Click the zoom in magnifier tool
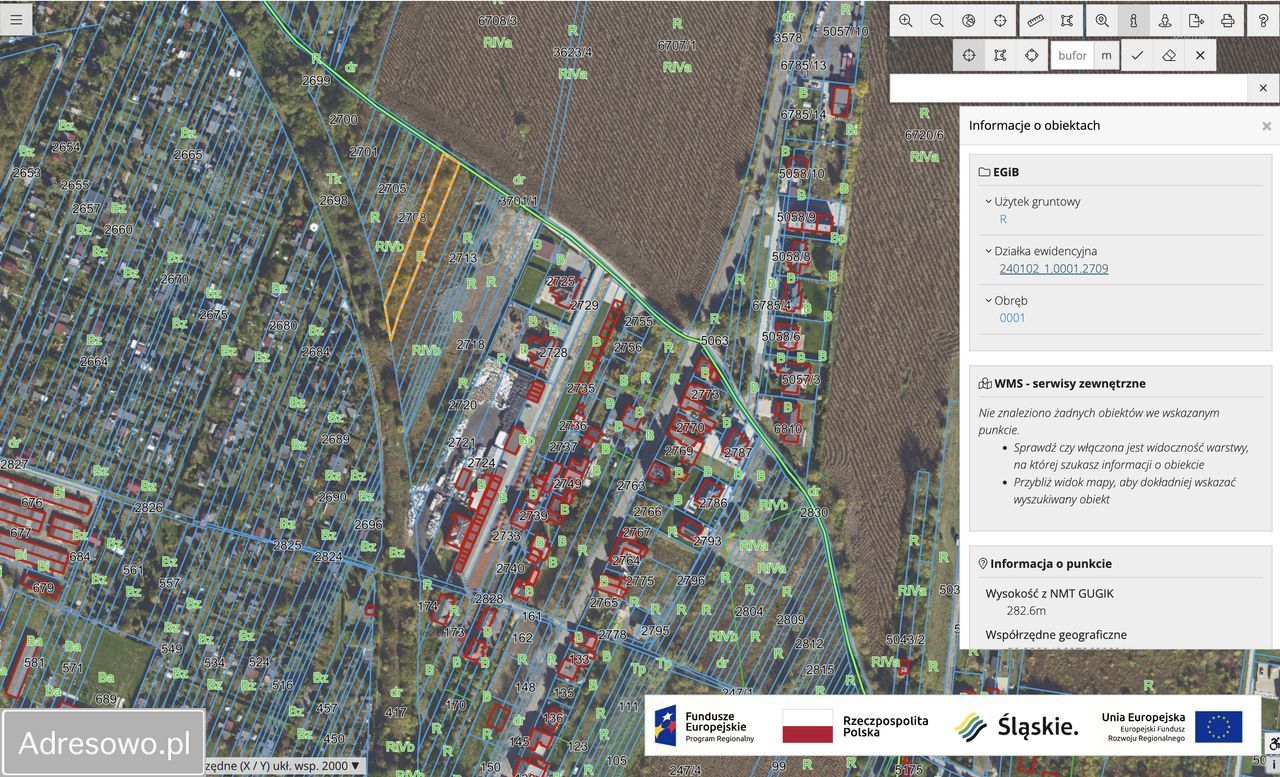Screen dimensions: 1280x777 tap(905, 20)
